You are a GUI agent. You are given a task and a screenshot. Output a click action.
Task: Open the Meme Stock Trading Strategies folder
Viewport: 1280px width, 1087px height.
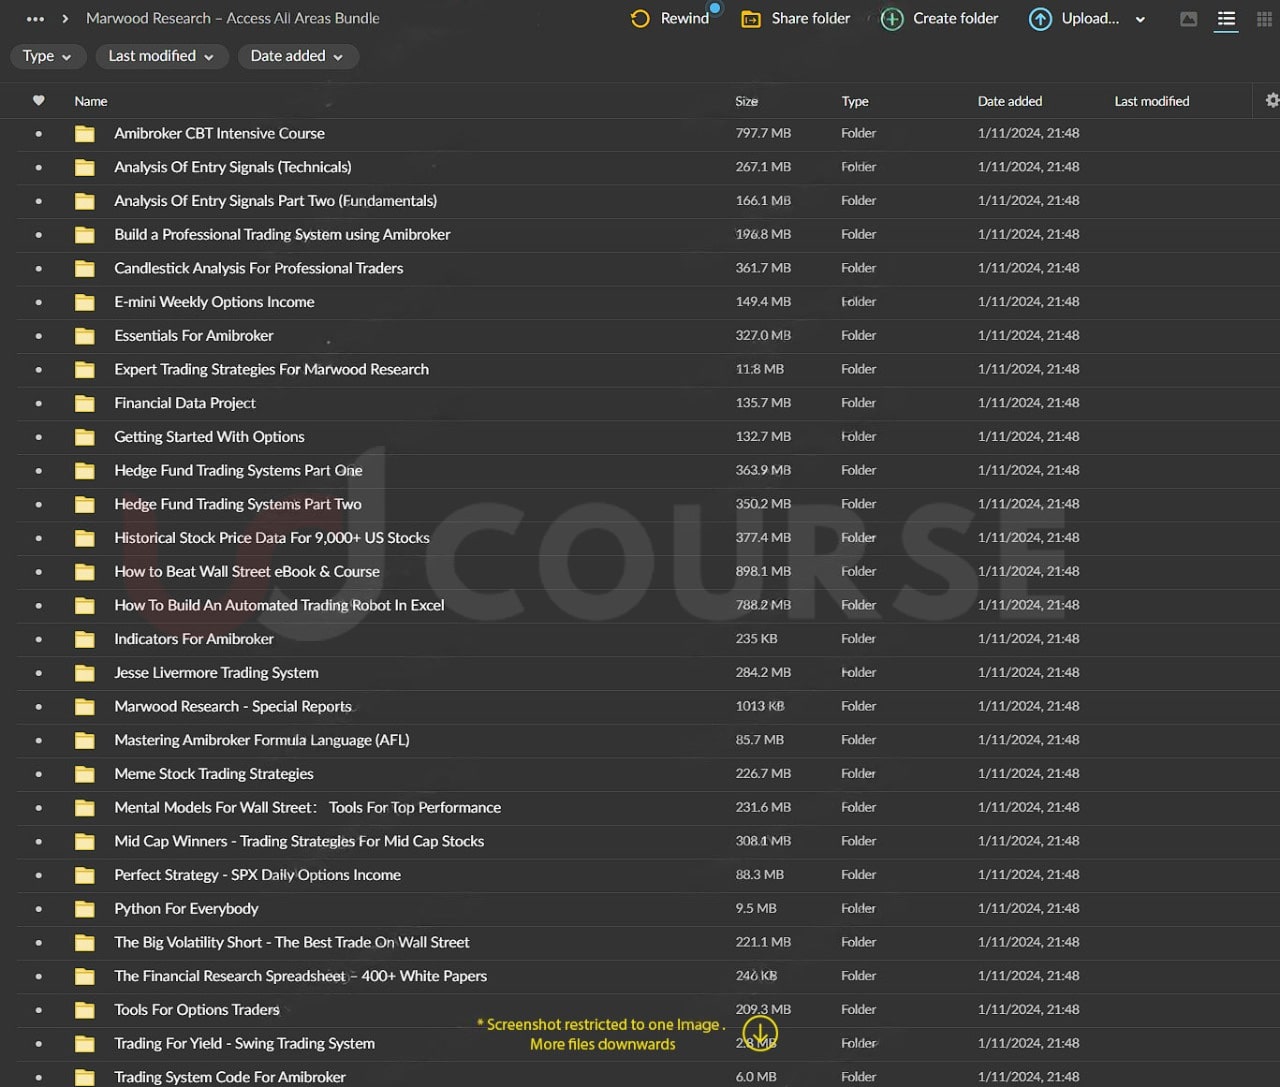[213, 774]
